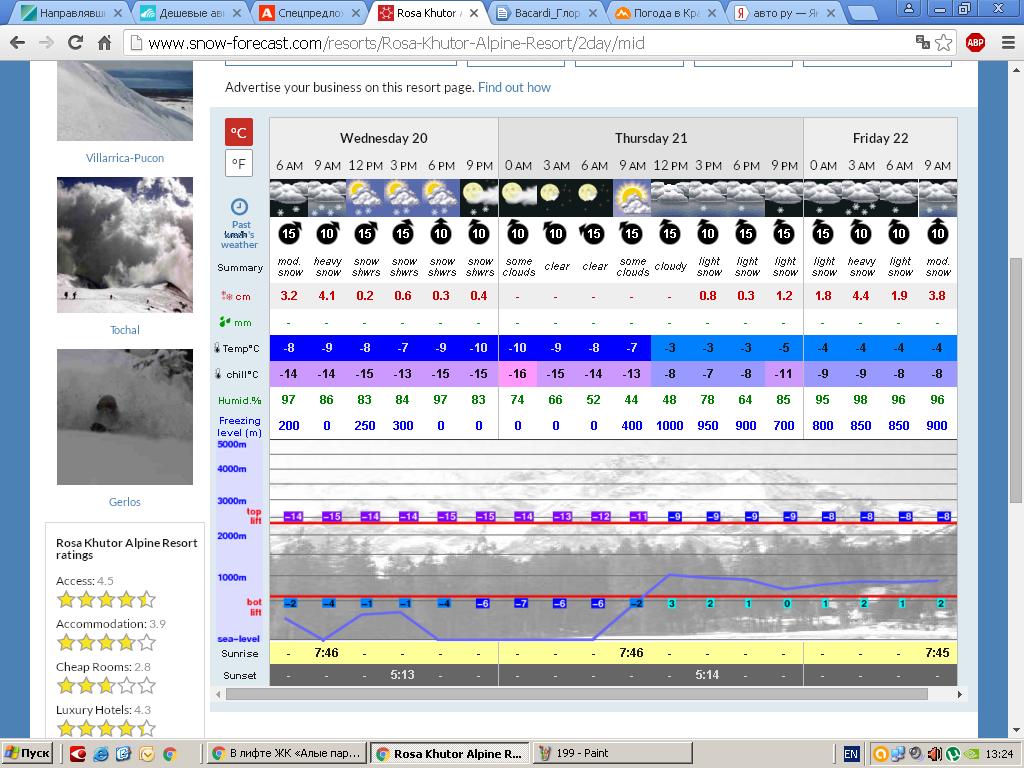Bookmark this page with the star icon
This screenshot has height=768, width=1024.
pos(944,43)
